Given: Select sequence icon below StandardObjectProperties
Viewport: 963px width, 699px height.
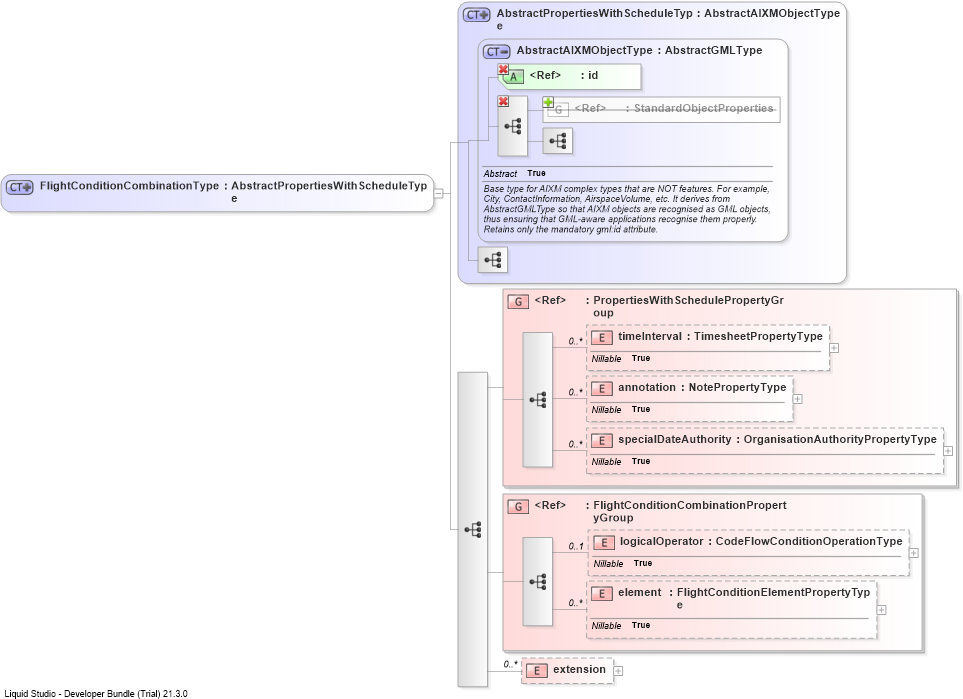Looking at the screenshot, I should tap(558, 141).
